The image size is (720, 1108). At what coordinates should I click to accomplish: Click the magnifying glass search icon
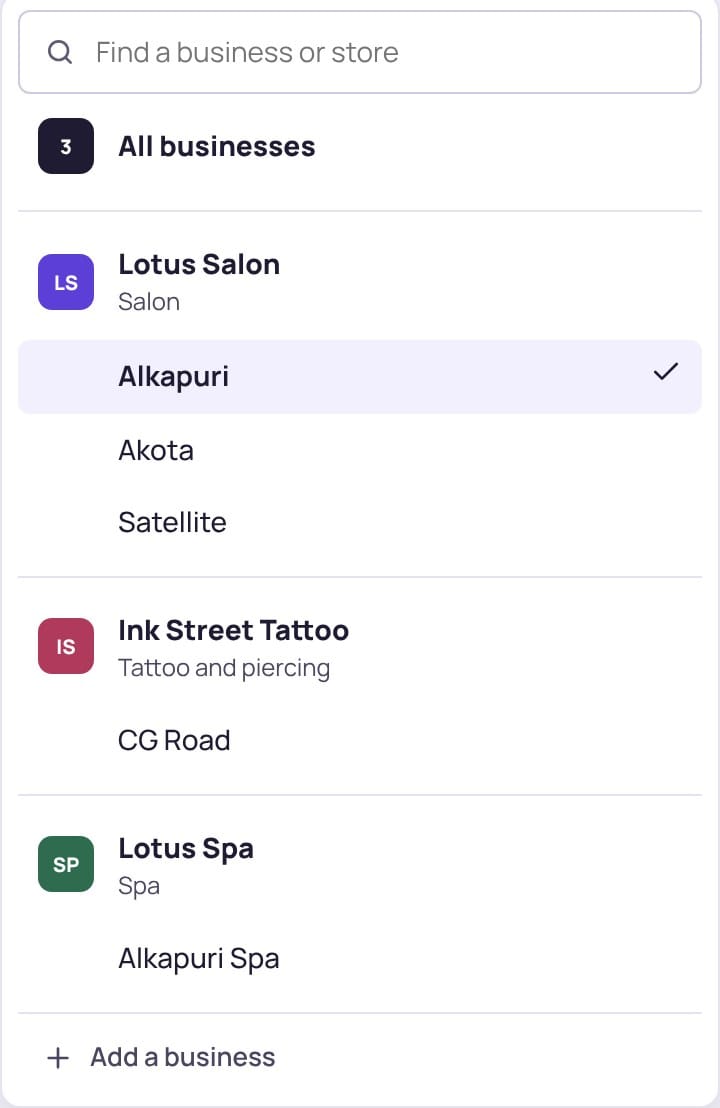coord(60,52)
